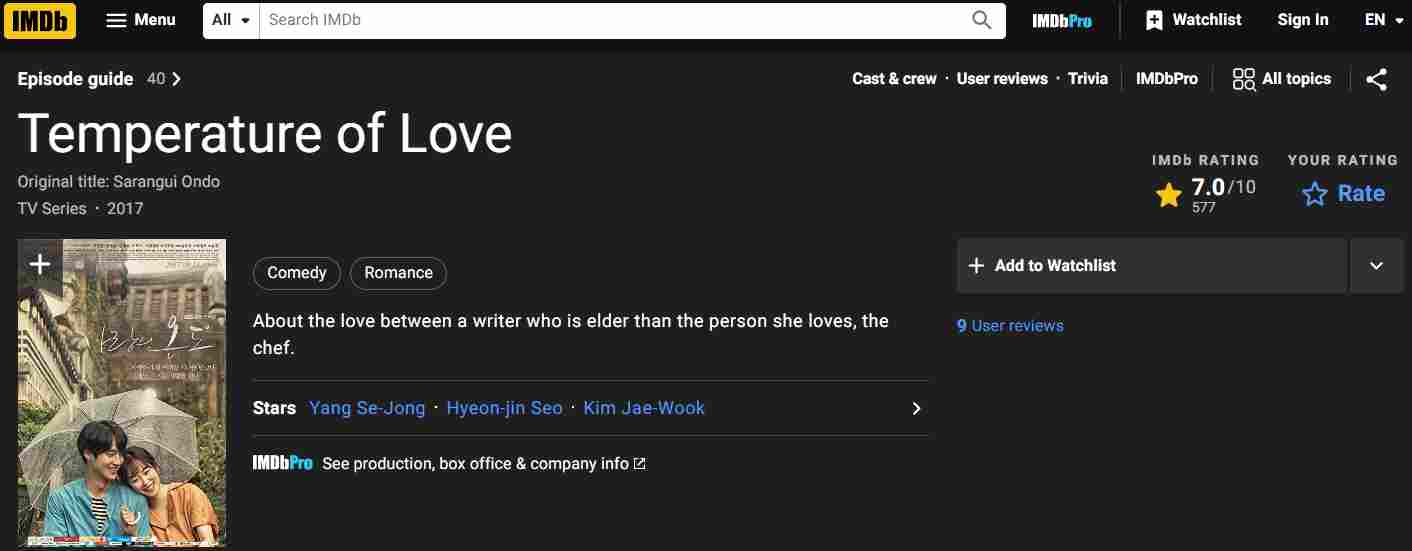1412x551 pixels.
Task: Open the 9 User reviews link
Action: point(1010,326)
